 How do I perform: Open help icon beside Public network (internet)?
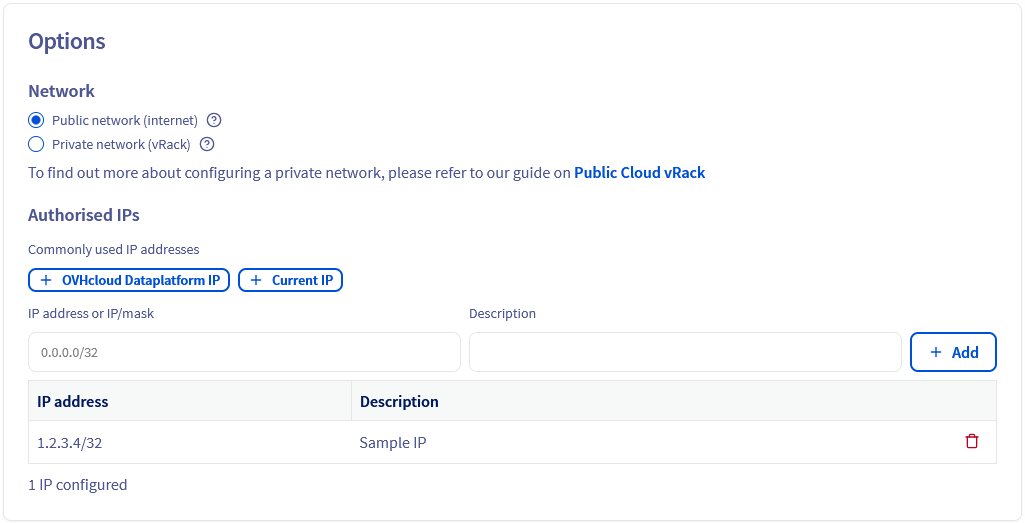(x=213, y=120)
